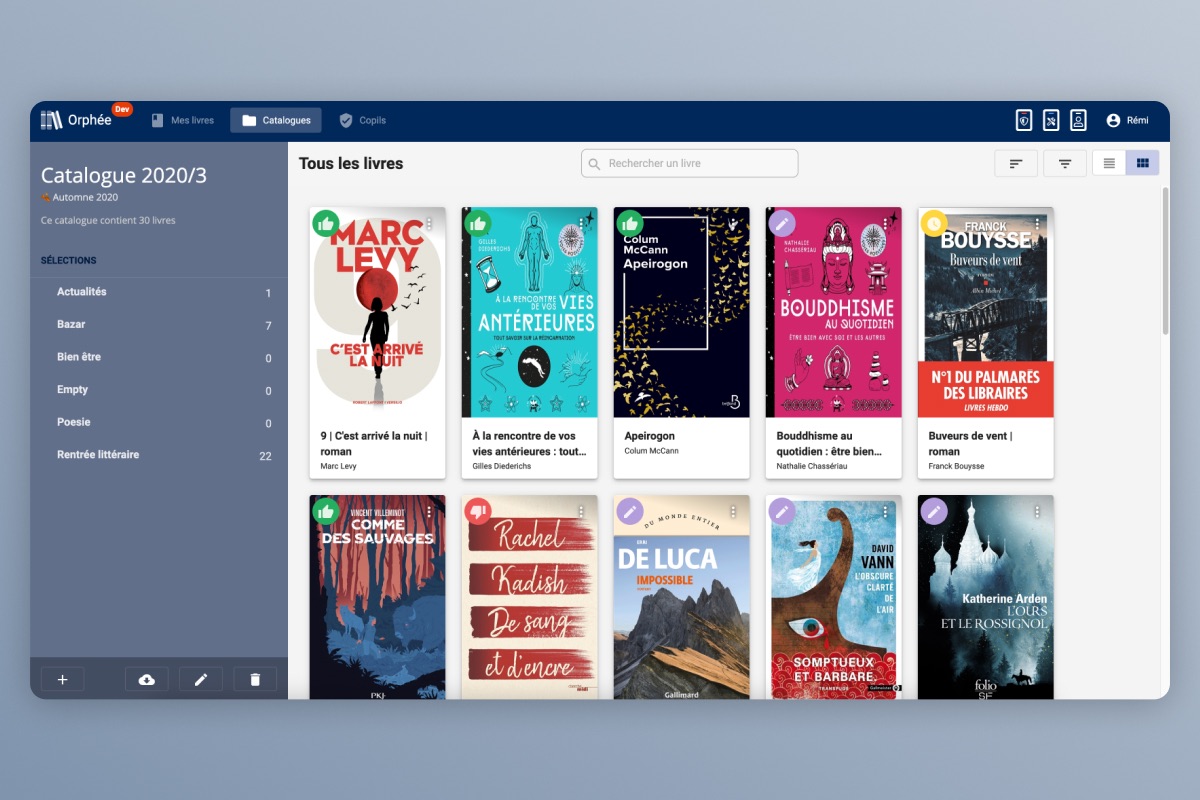Click the Orphée bookshelf logo

pos(51,120)
